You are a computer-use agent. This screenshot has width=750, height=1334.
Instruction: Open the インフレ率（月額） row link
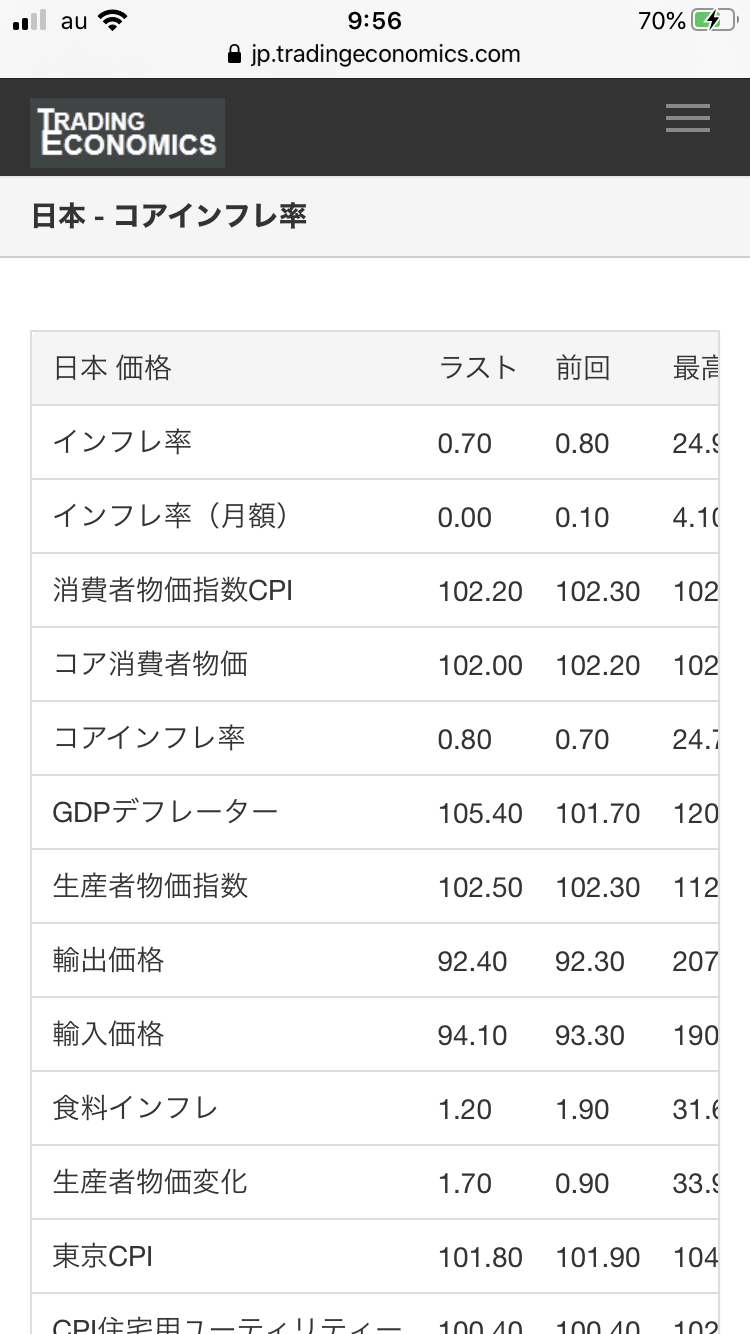pyautogui.click(x=171, y=516)
